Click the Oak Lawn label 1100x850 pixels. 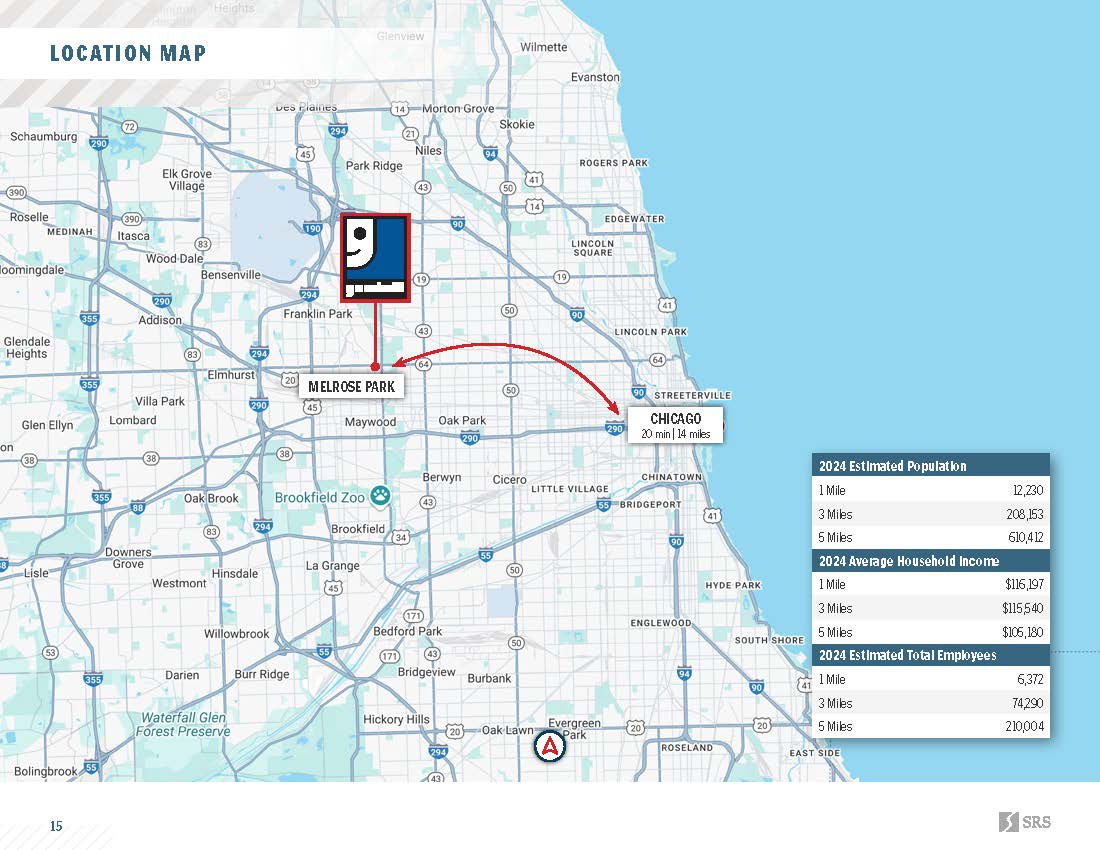pos(507,730)
